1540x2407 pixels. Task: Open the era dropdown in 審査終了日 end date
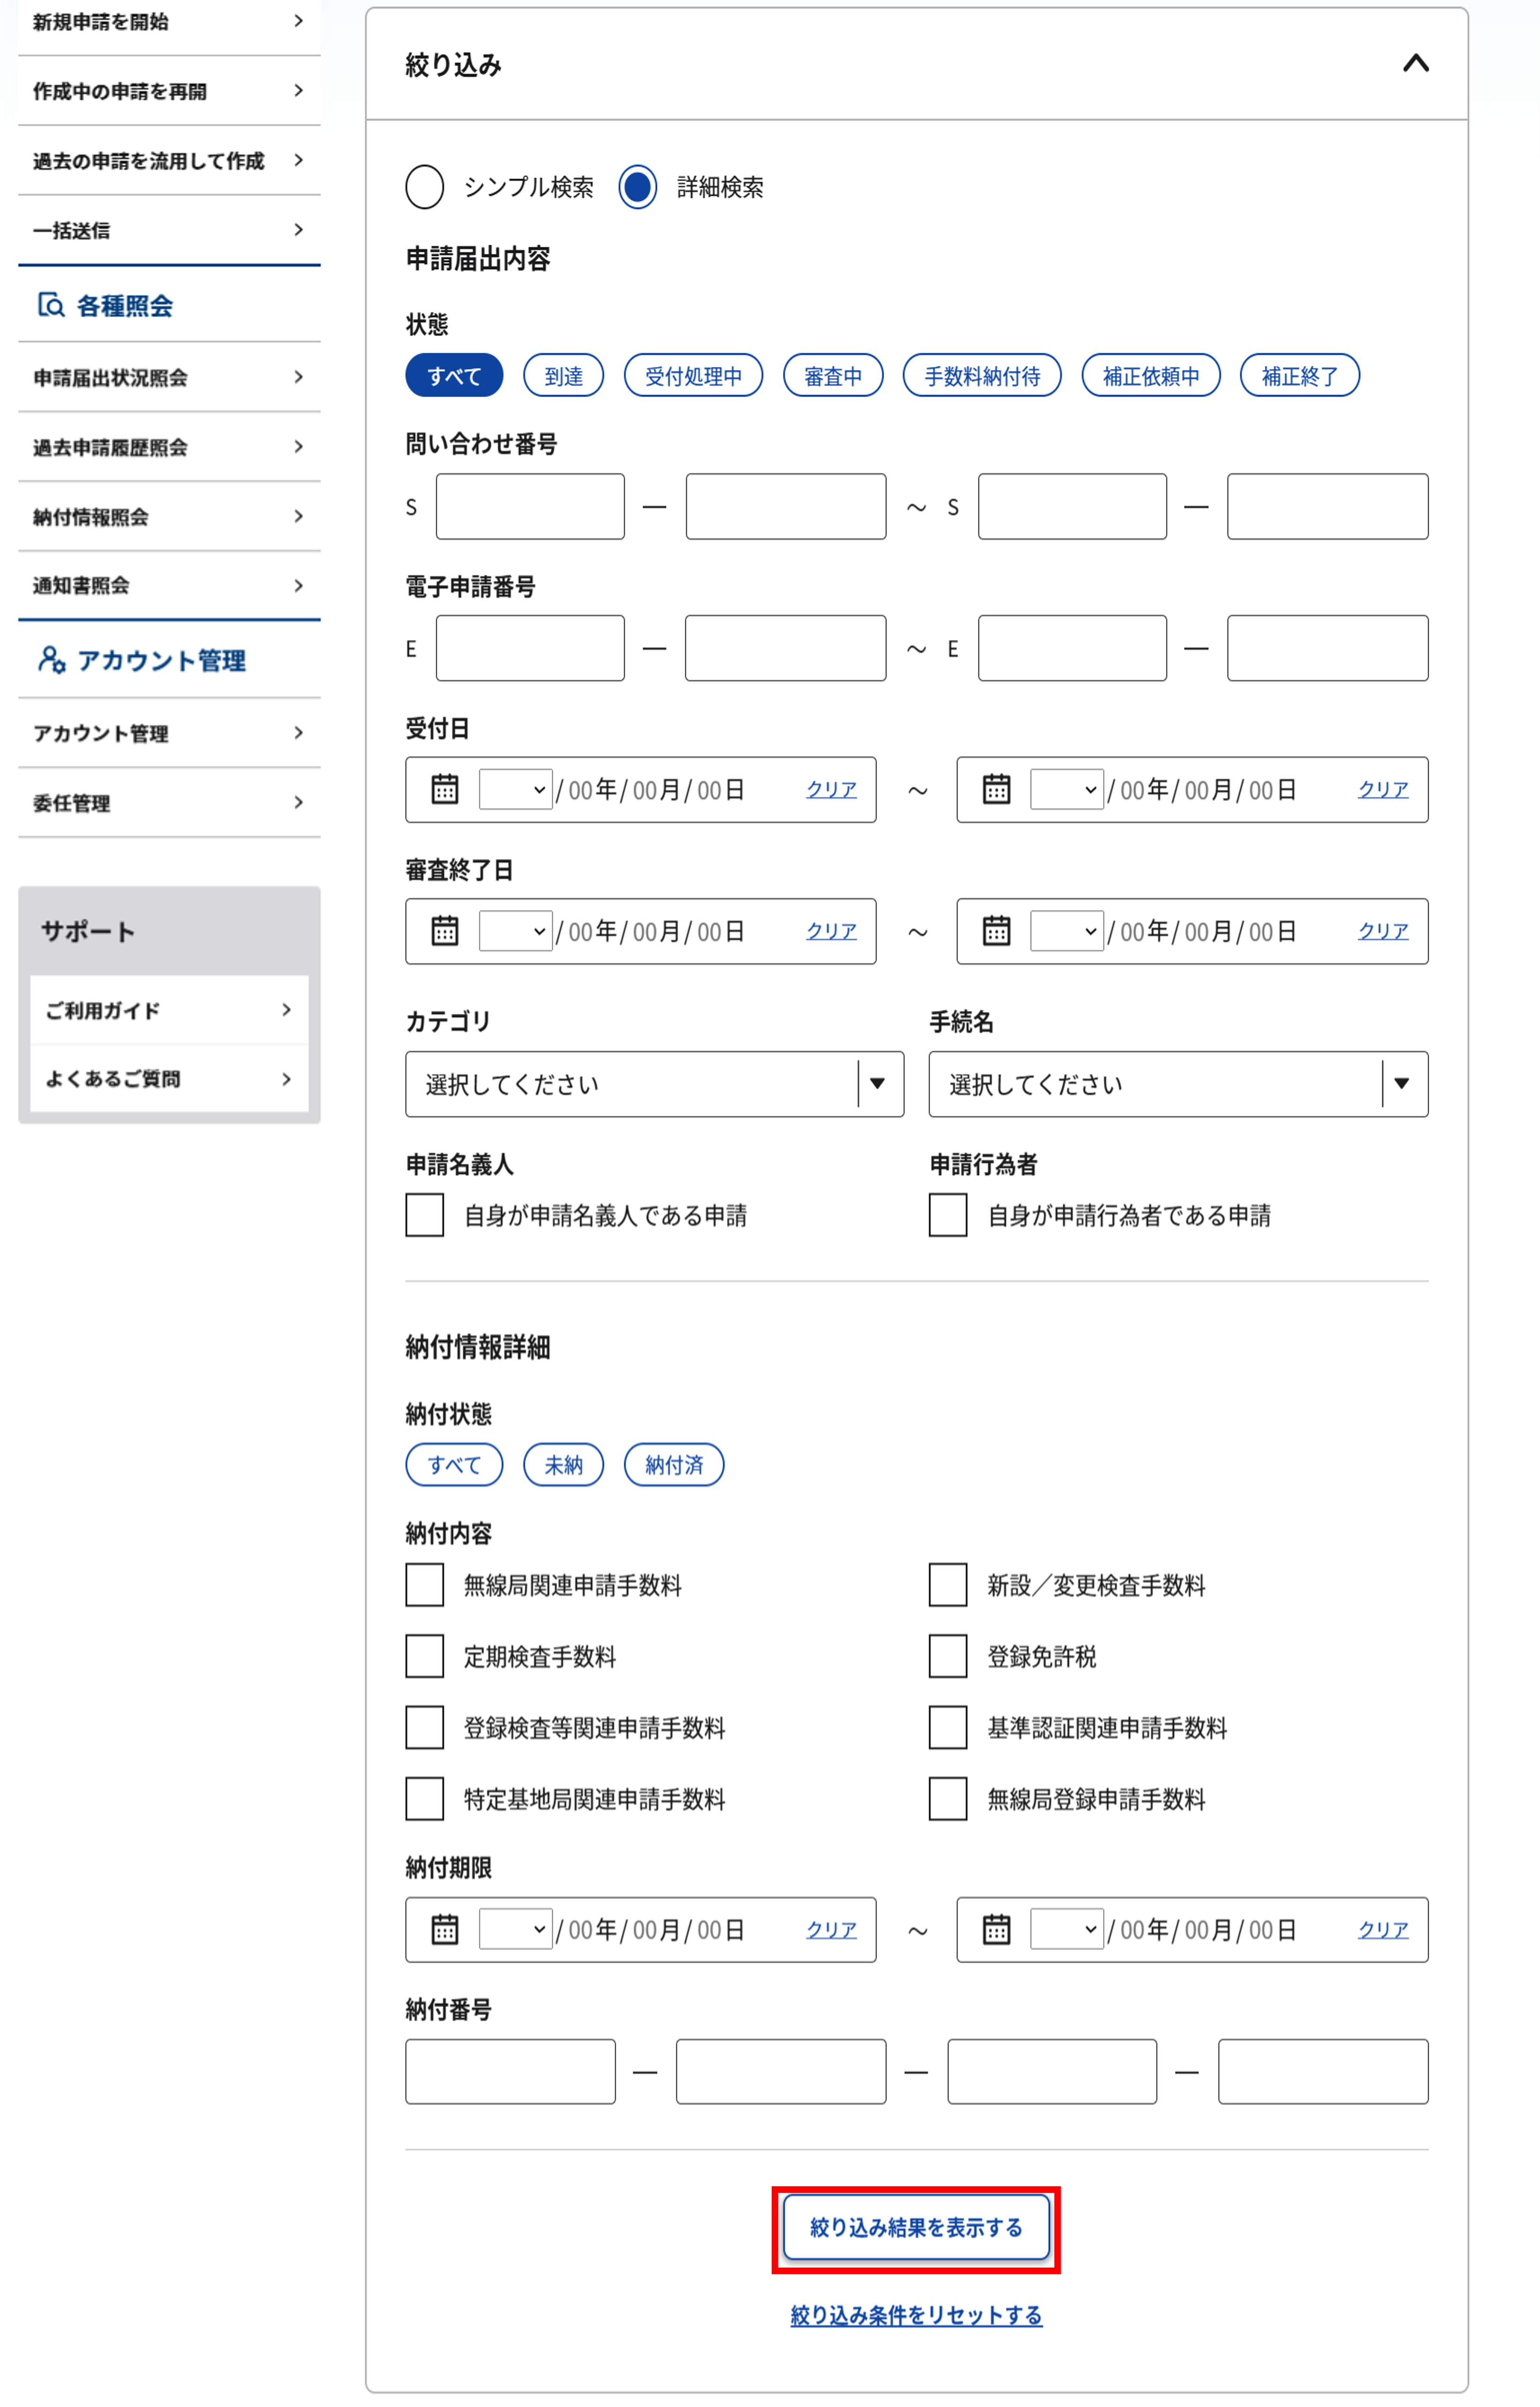[x=1066, y=931]
